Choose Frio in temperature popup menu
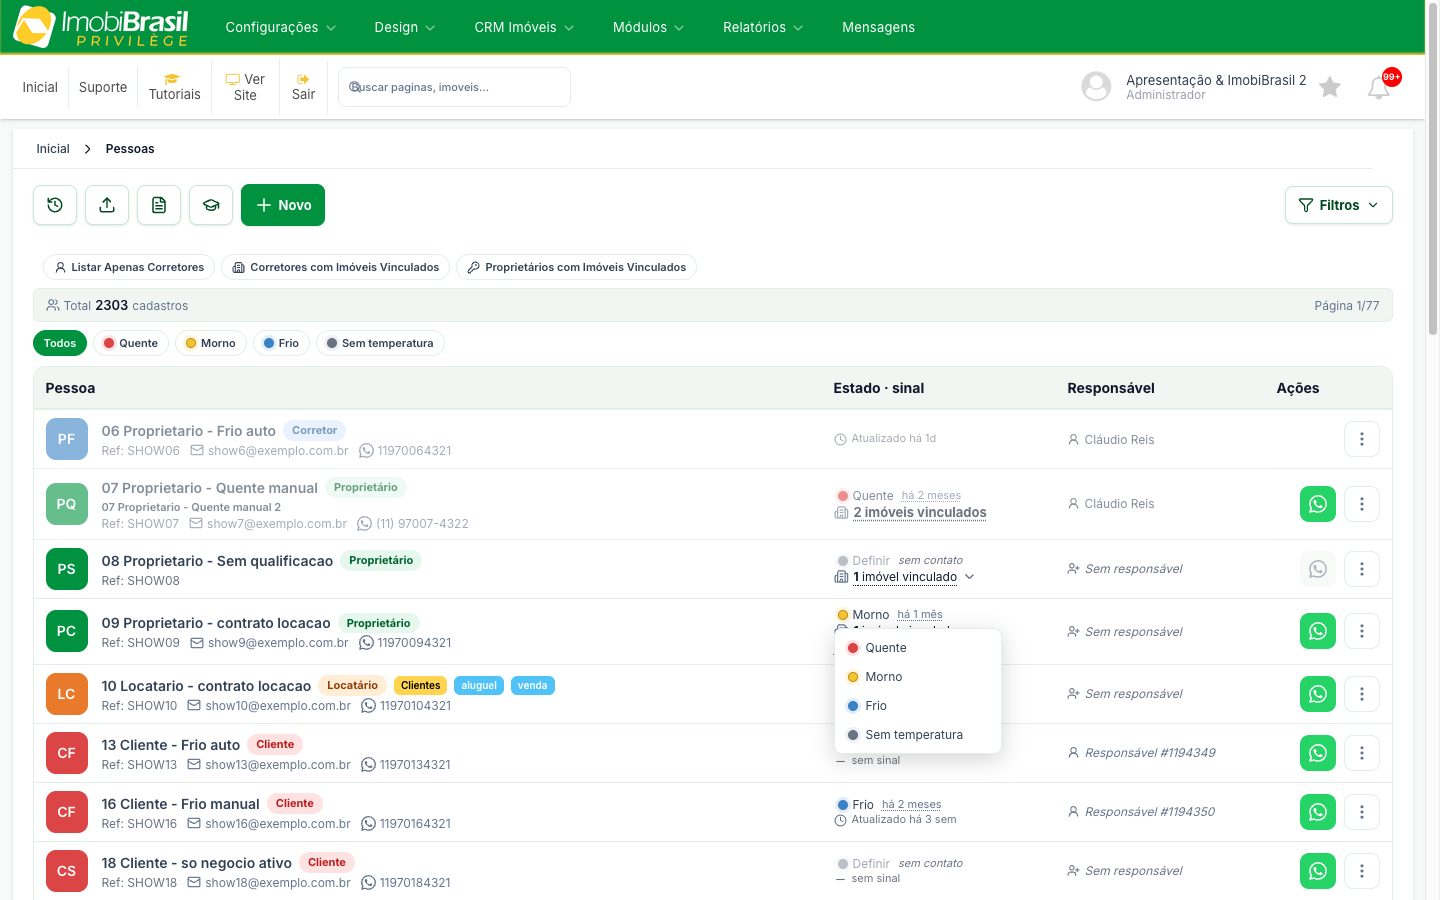 pos(918,706)
